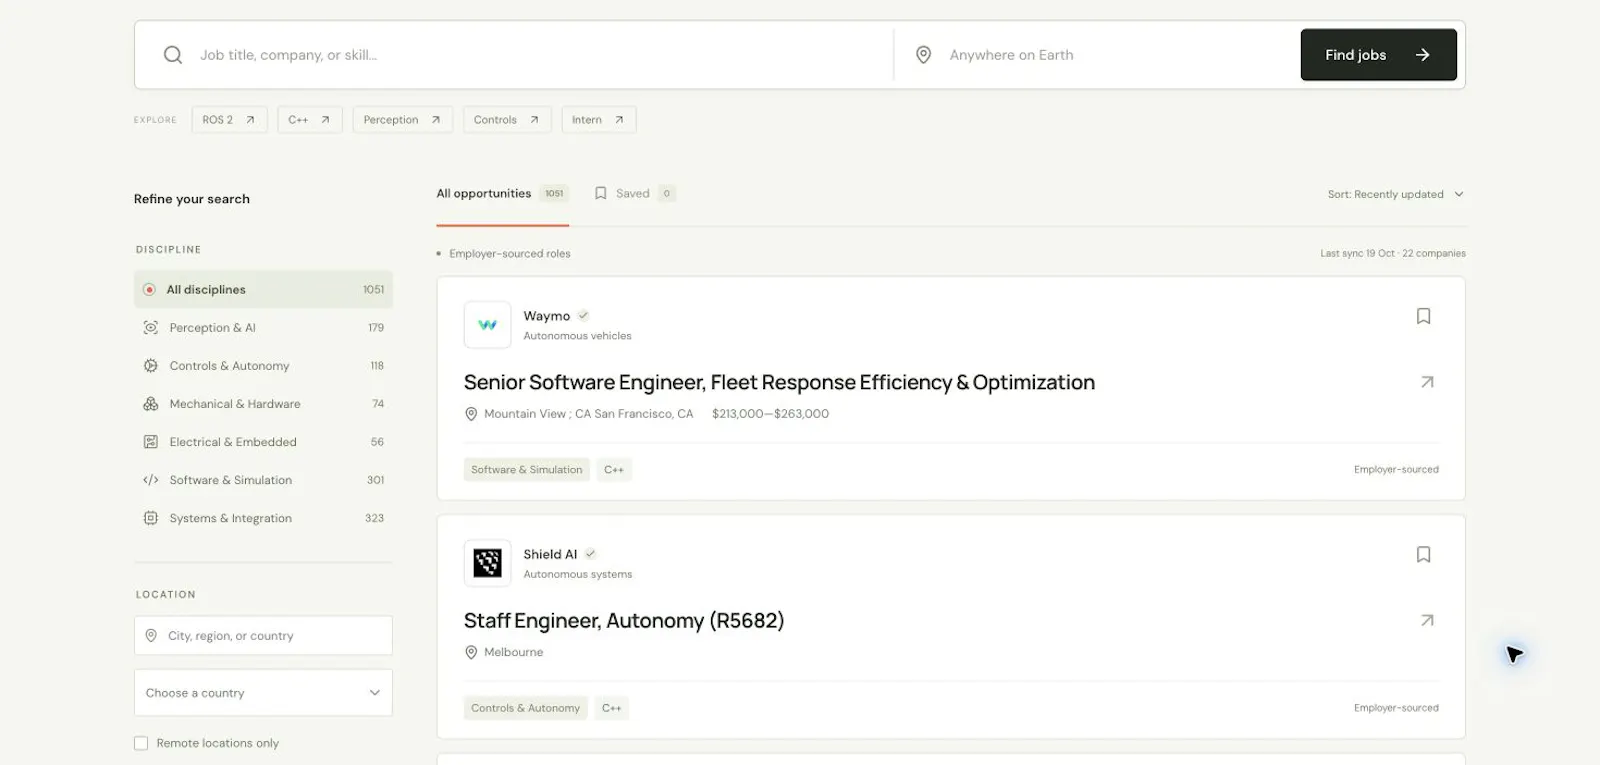Click the Melbourne location pin icon

click(471, 652)
